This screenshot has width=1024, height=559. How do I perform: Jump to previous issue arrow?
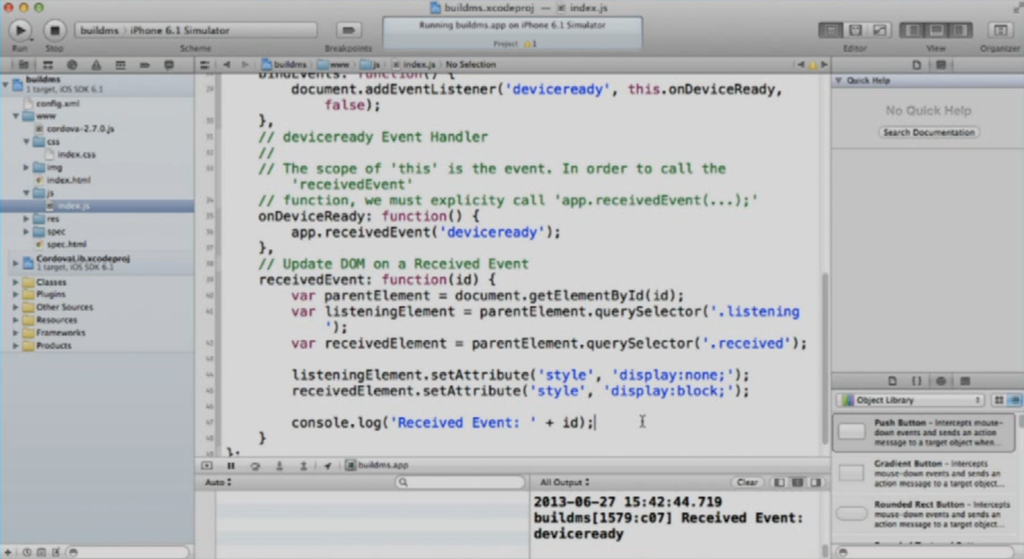(801, 65)
